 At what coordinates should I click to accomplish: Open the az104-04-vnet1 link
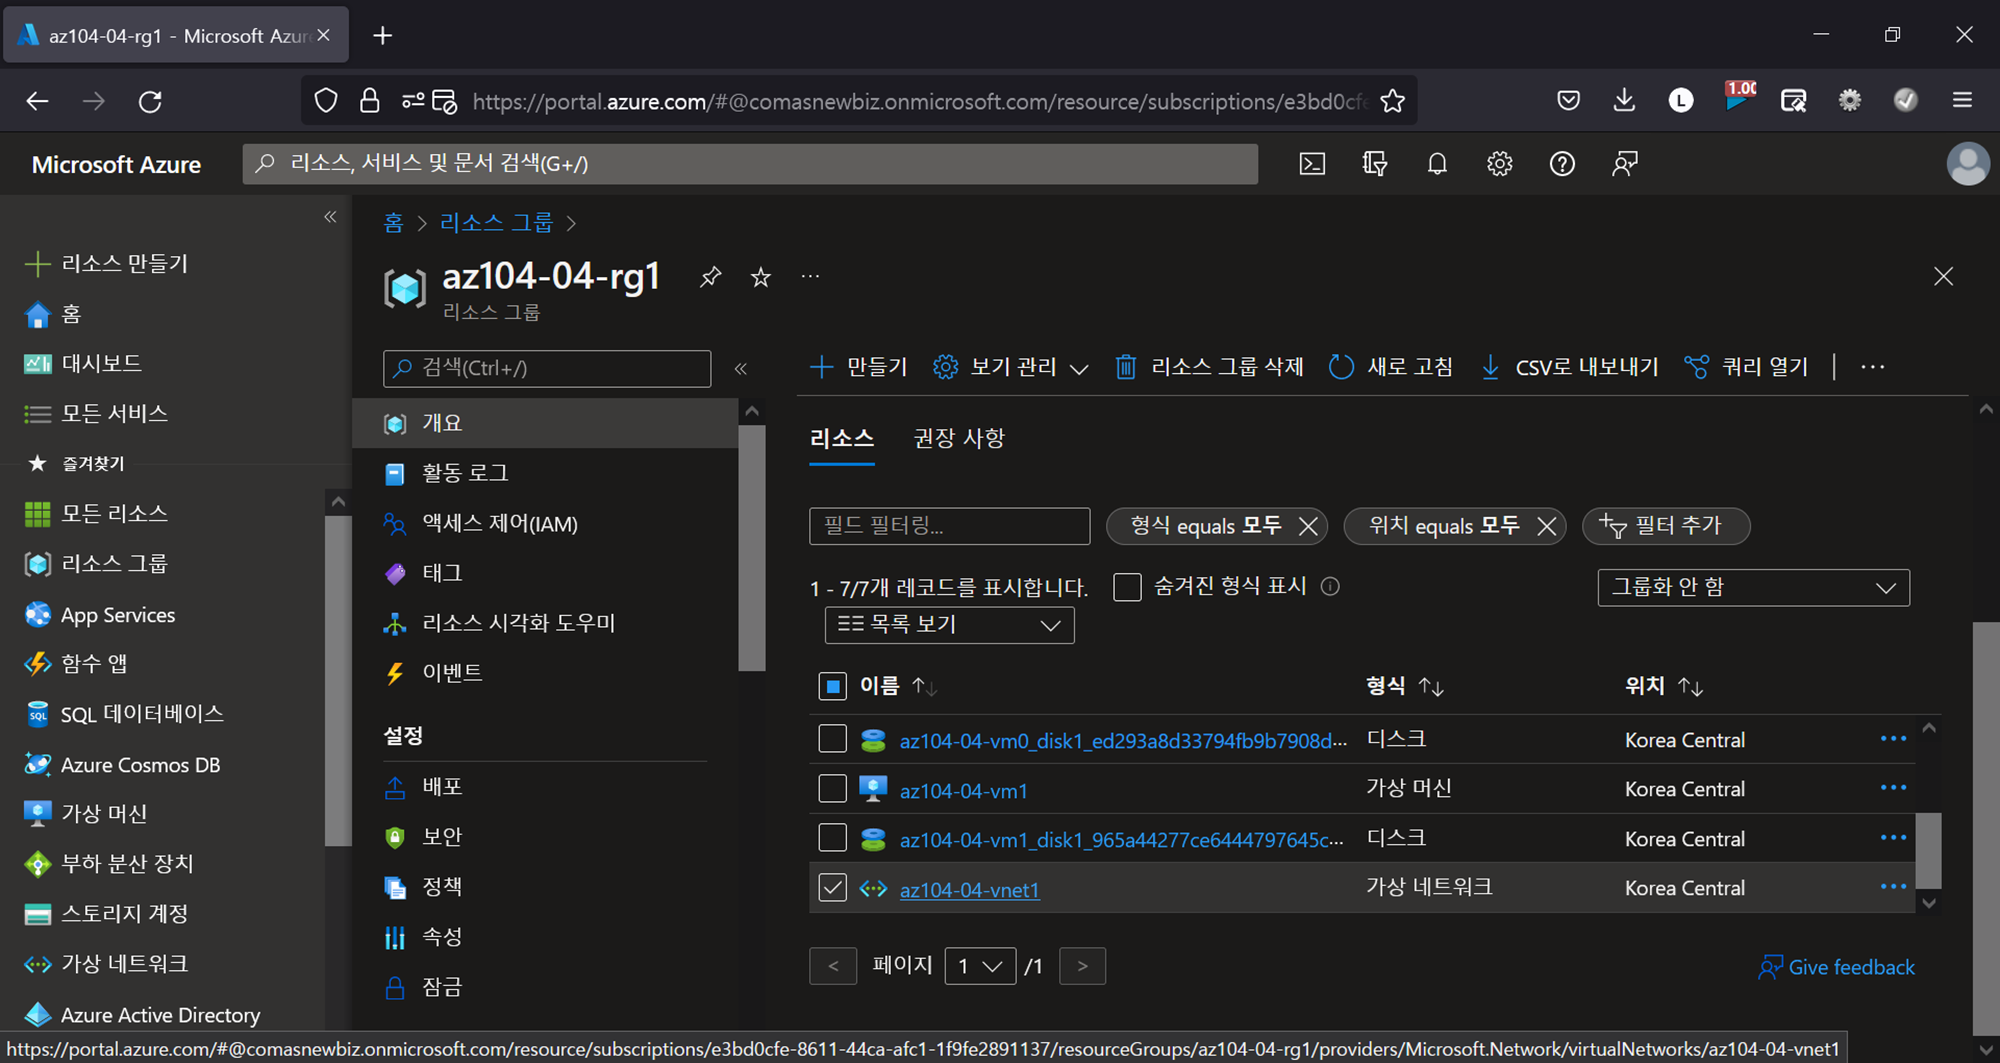[x=969, y=889]
